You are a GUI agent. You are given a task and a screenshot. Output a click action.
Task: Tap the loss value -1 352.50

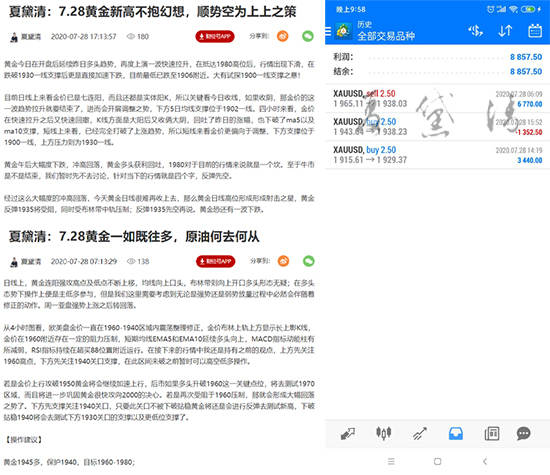click(x=529, y=132)
